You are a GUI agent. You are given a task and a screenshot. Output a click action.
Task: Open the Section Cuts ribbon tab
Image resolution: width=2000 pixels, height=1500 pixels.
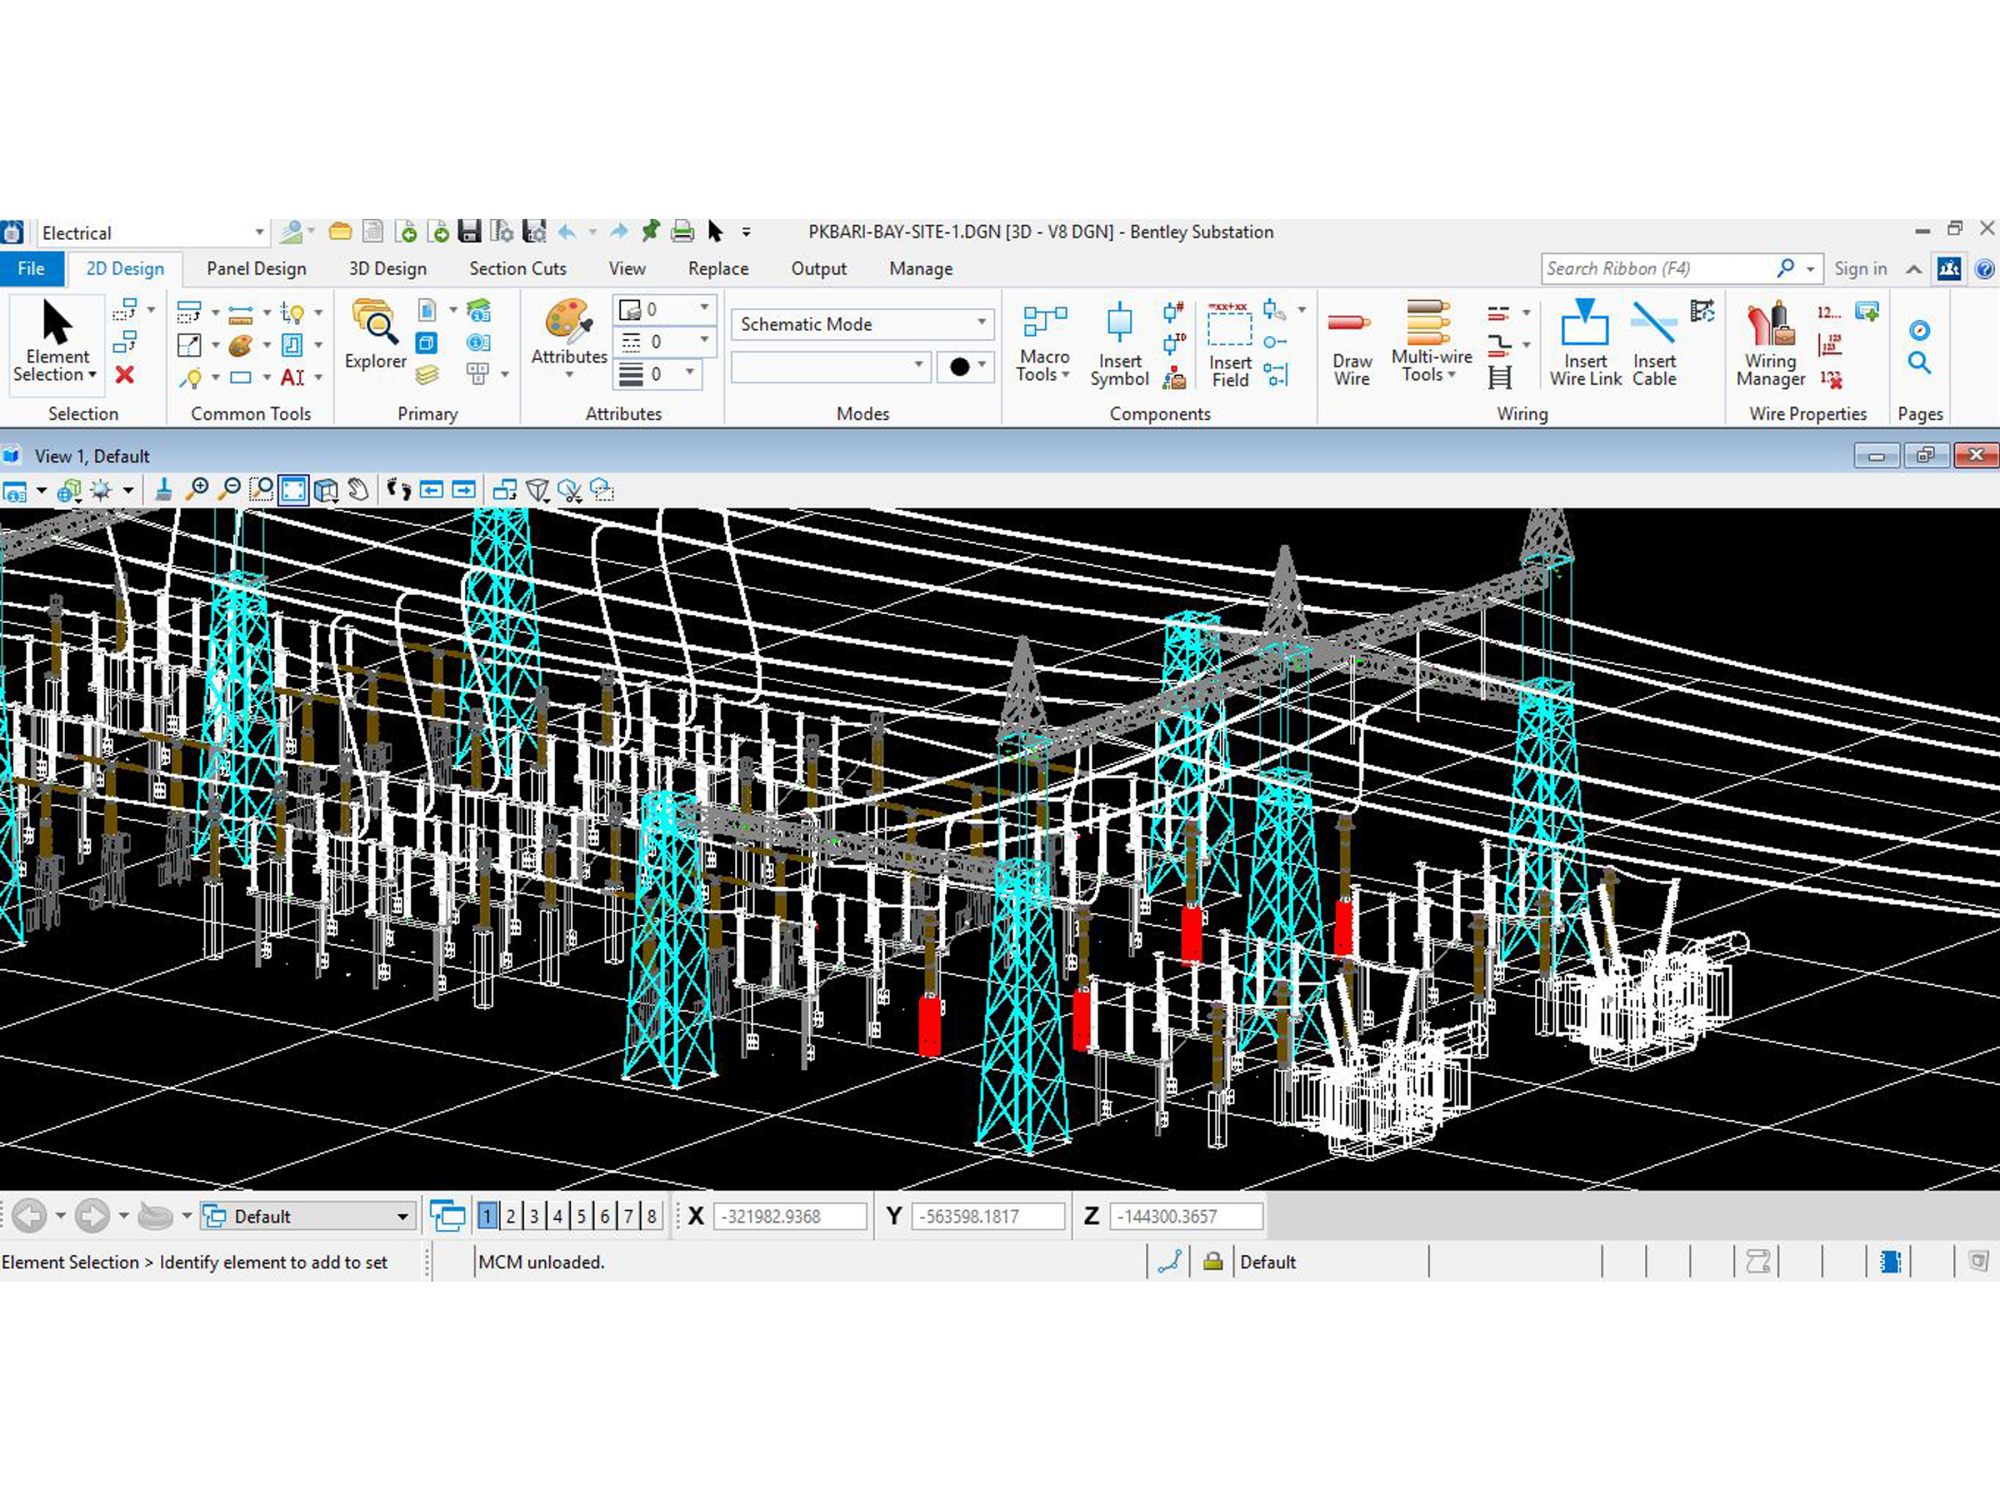click(x=517, y=269)
